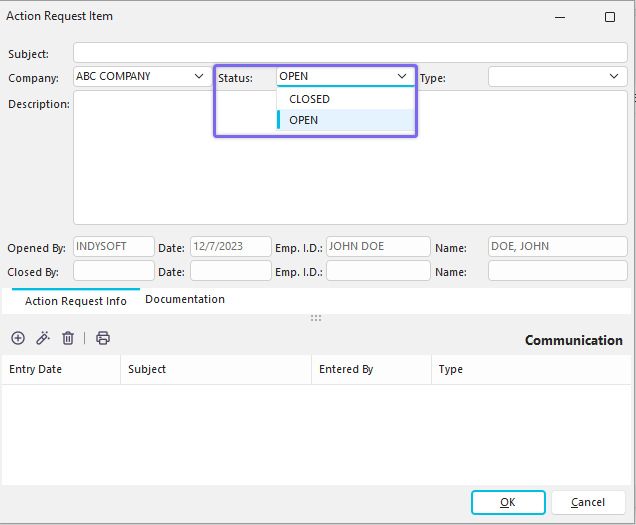The height and width of the screenshot is (525, 636).
Task: Sort by the Entry Date column
Action: tap(60, 369)
